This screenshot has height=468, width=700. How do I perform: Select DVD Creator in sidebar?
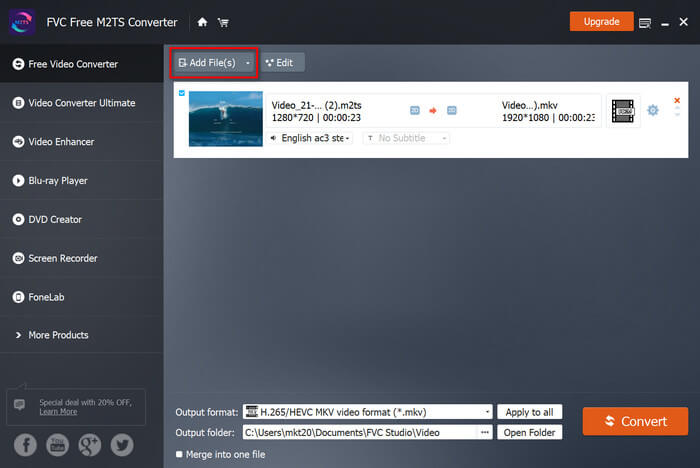pyautogui.click(x=82, y=220)
